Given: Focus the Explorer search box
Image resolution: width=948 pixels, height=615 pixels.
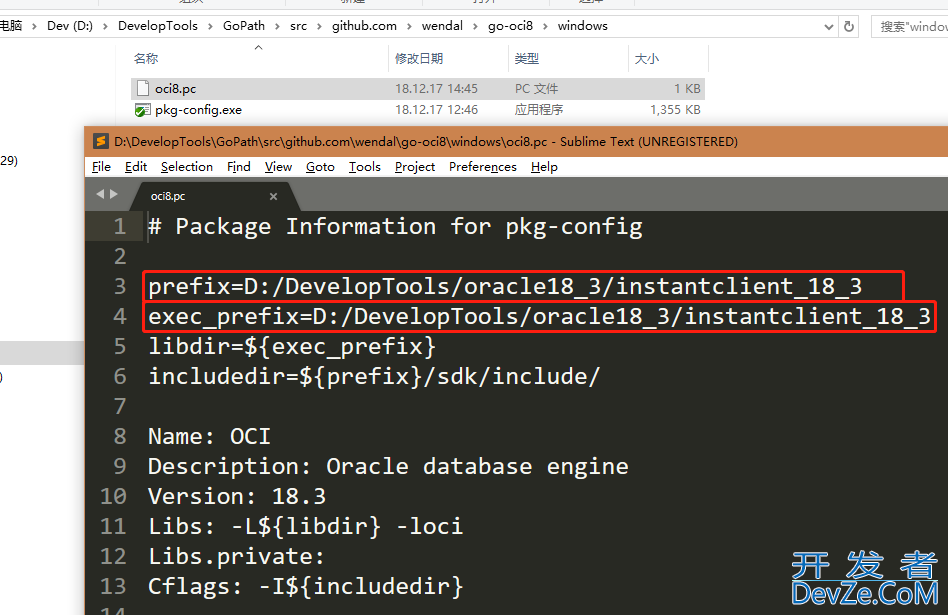Looking at the screenshot, I should pos(910,27).
